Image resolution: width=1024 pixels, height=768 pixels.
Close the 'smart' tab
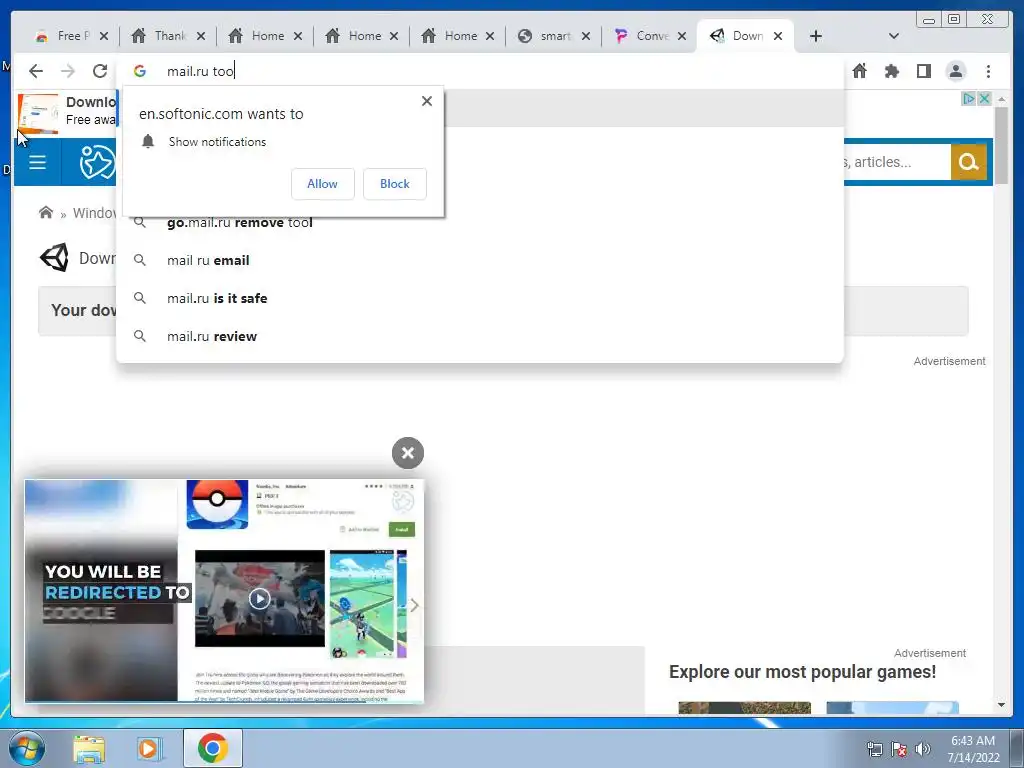(586, 36)
